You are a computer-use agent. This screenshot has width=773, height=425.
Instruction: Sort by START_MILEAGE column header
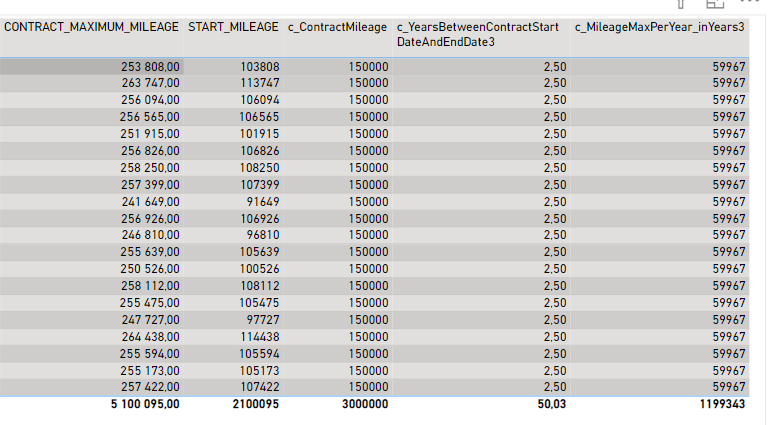coord(233,27)
